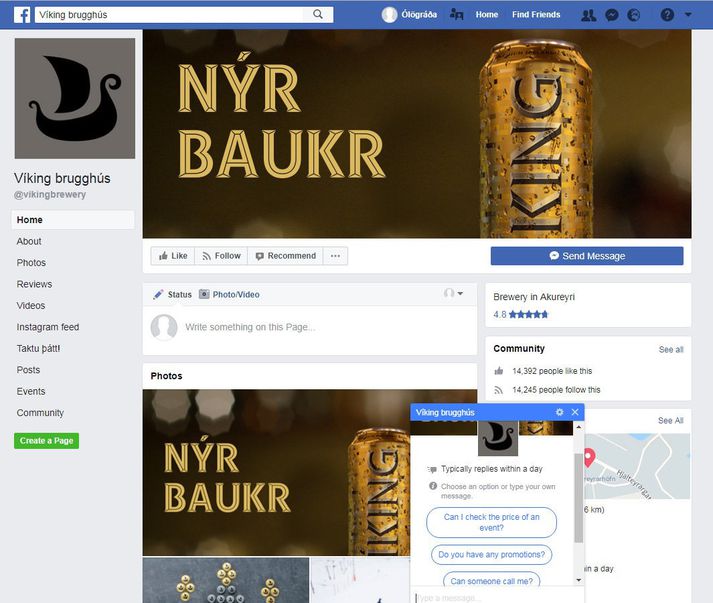
Task: Open Events in the sidebar
Action: pyautogui.click(x=31, y=391)
